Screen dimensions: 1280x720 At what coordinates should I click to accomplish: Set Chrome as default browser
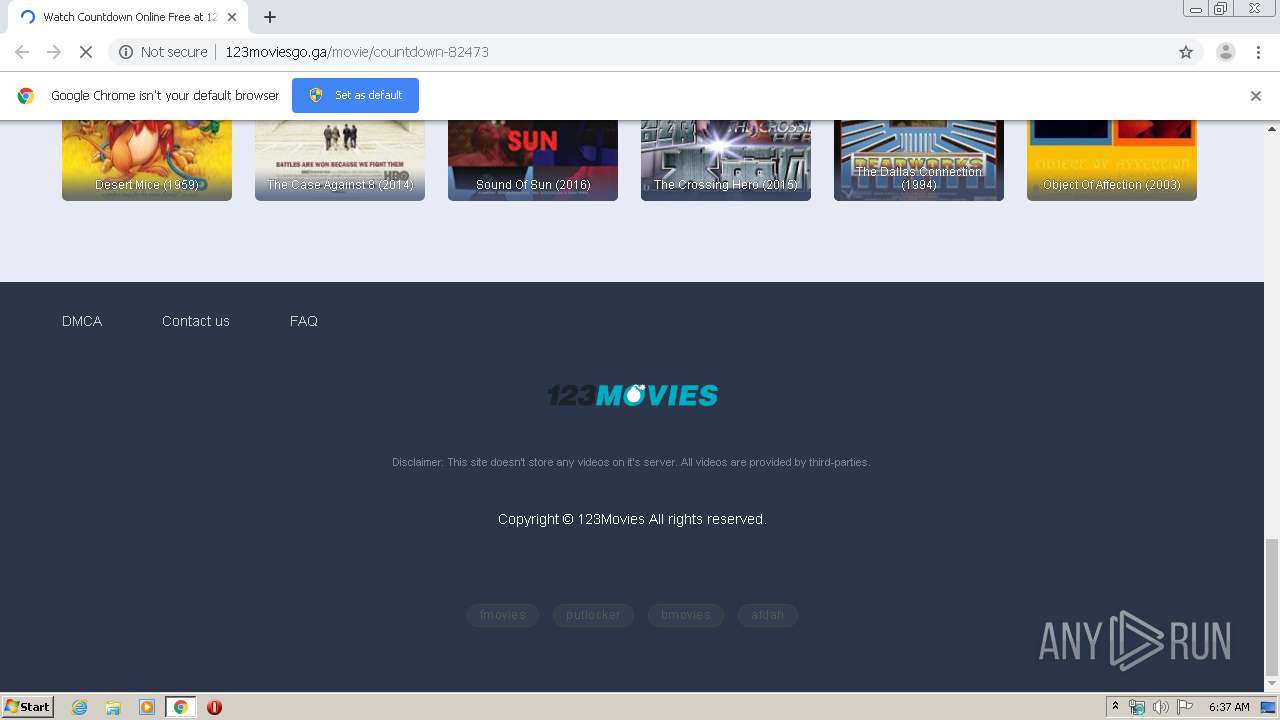(355, 95)
